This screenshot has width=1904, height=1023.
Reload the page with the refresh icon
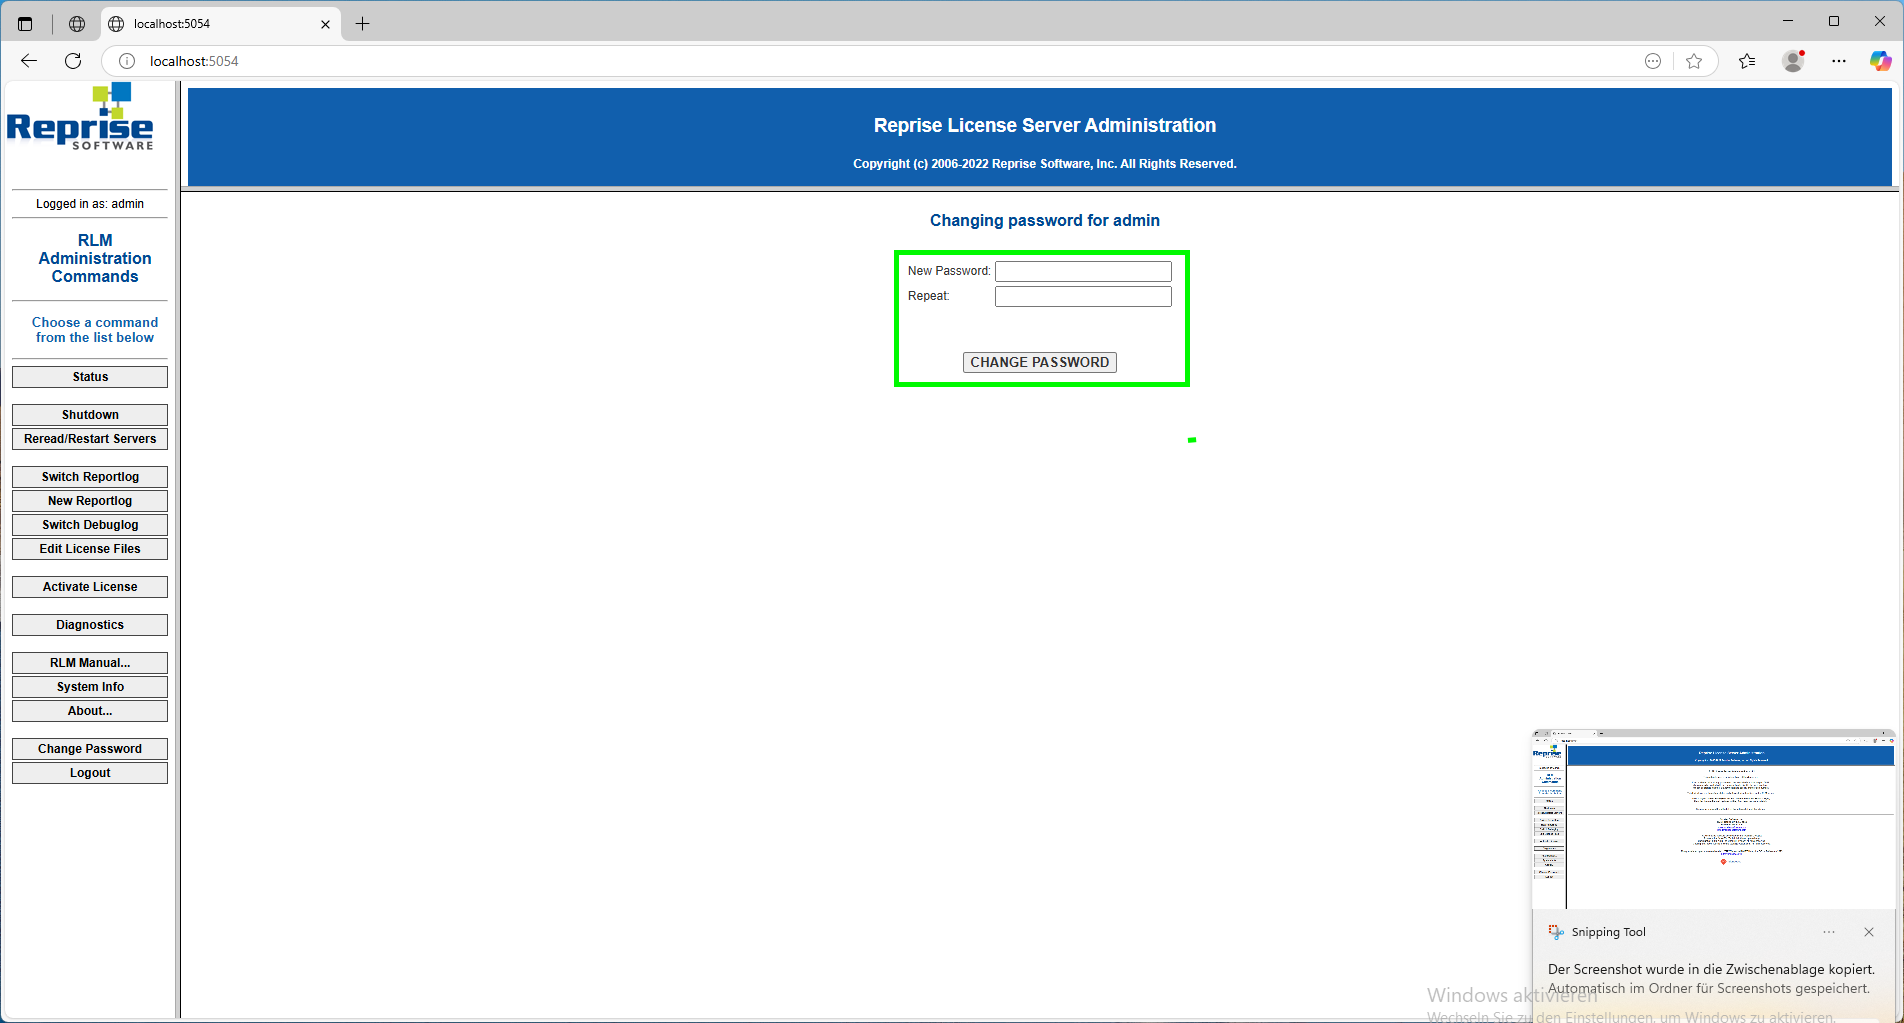73,61
